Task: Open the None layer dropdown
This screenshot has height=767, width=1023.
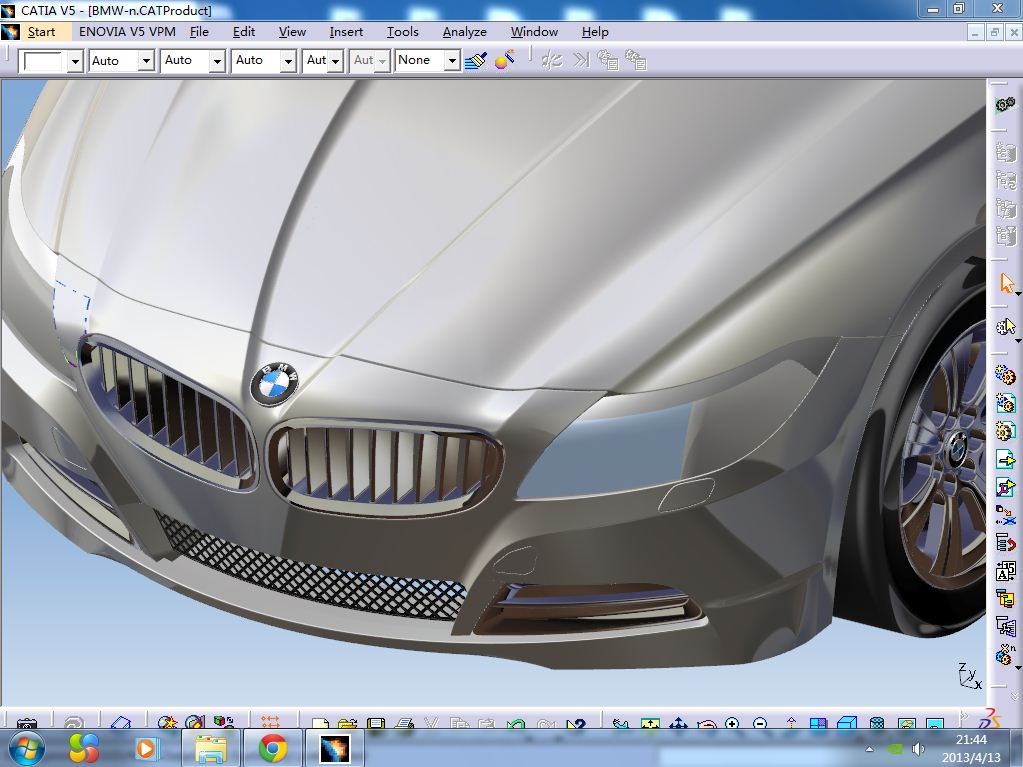Action: [x=451, y=61]
